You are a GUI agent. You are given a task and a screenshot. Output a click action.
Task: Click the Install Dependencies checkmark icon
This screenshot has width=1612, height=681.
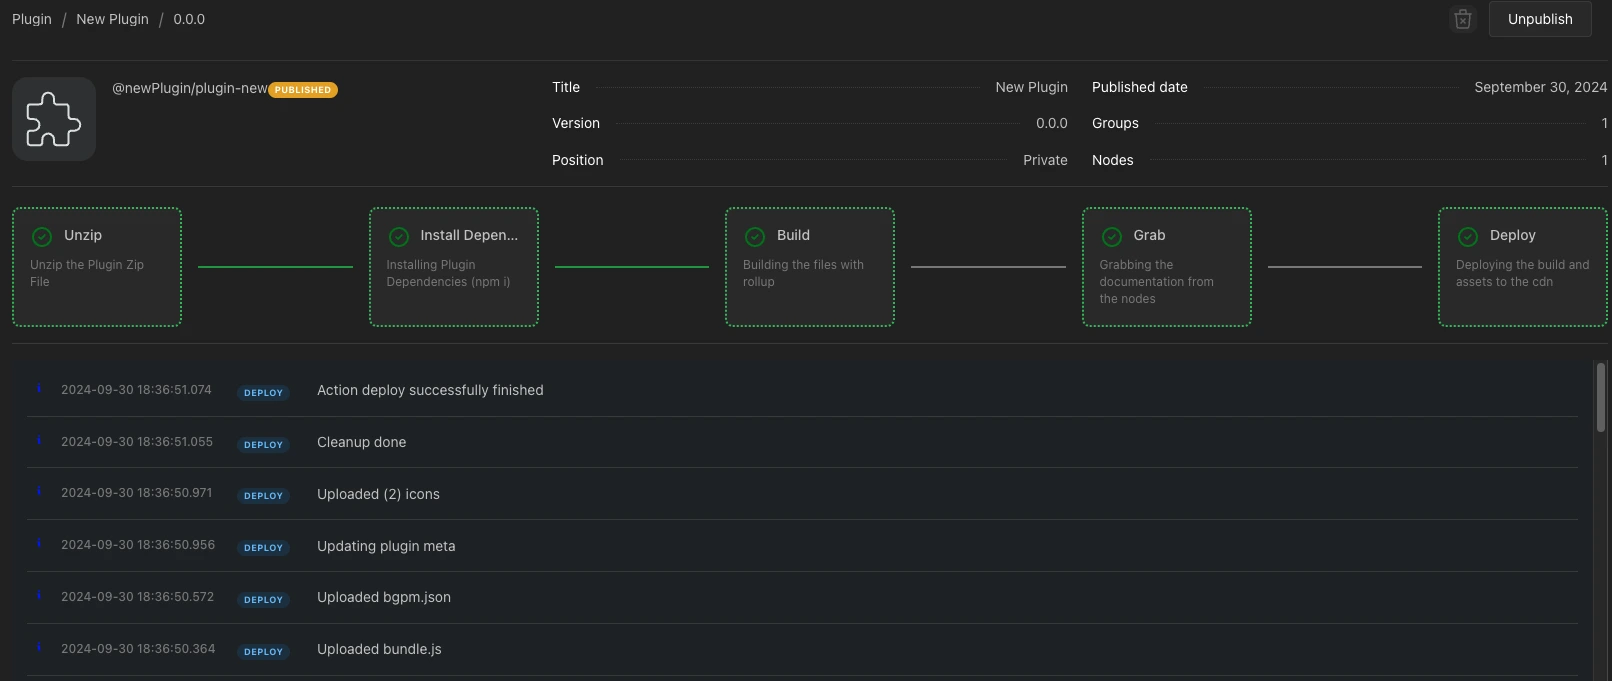coord(399,236)
